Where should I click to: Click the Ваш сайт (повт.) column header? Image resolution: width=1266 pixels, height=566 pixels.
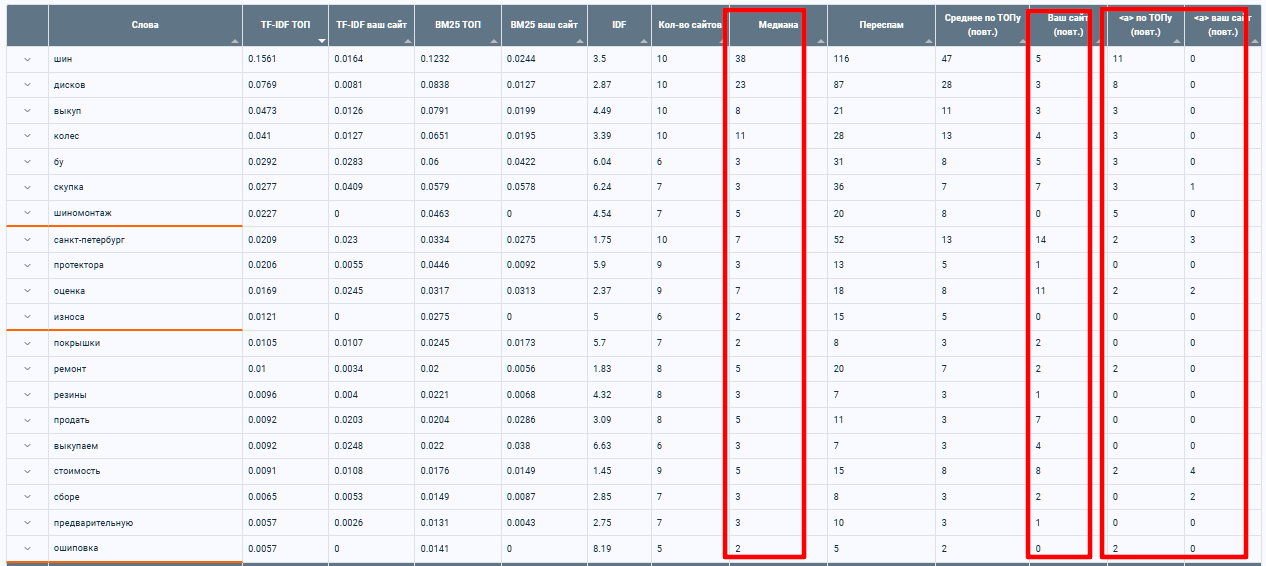1062,25
